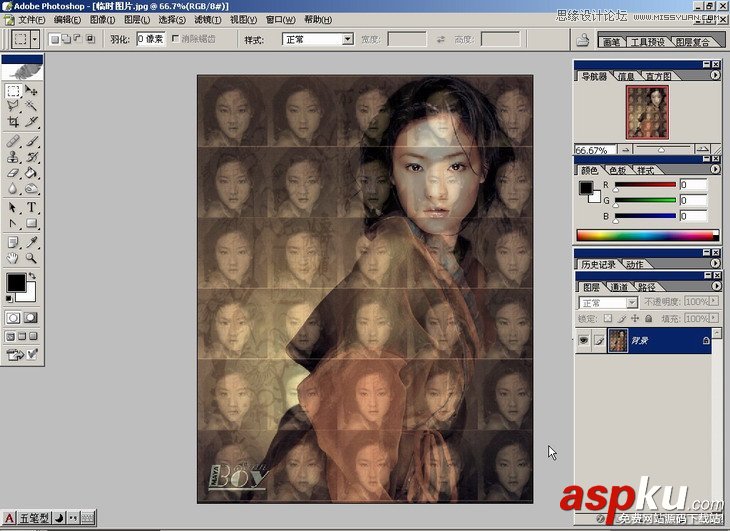Choose Add to selection mode
Screen dimensions: 730x531
coord(66,39)
